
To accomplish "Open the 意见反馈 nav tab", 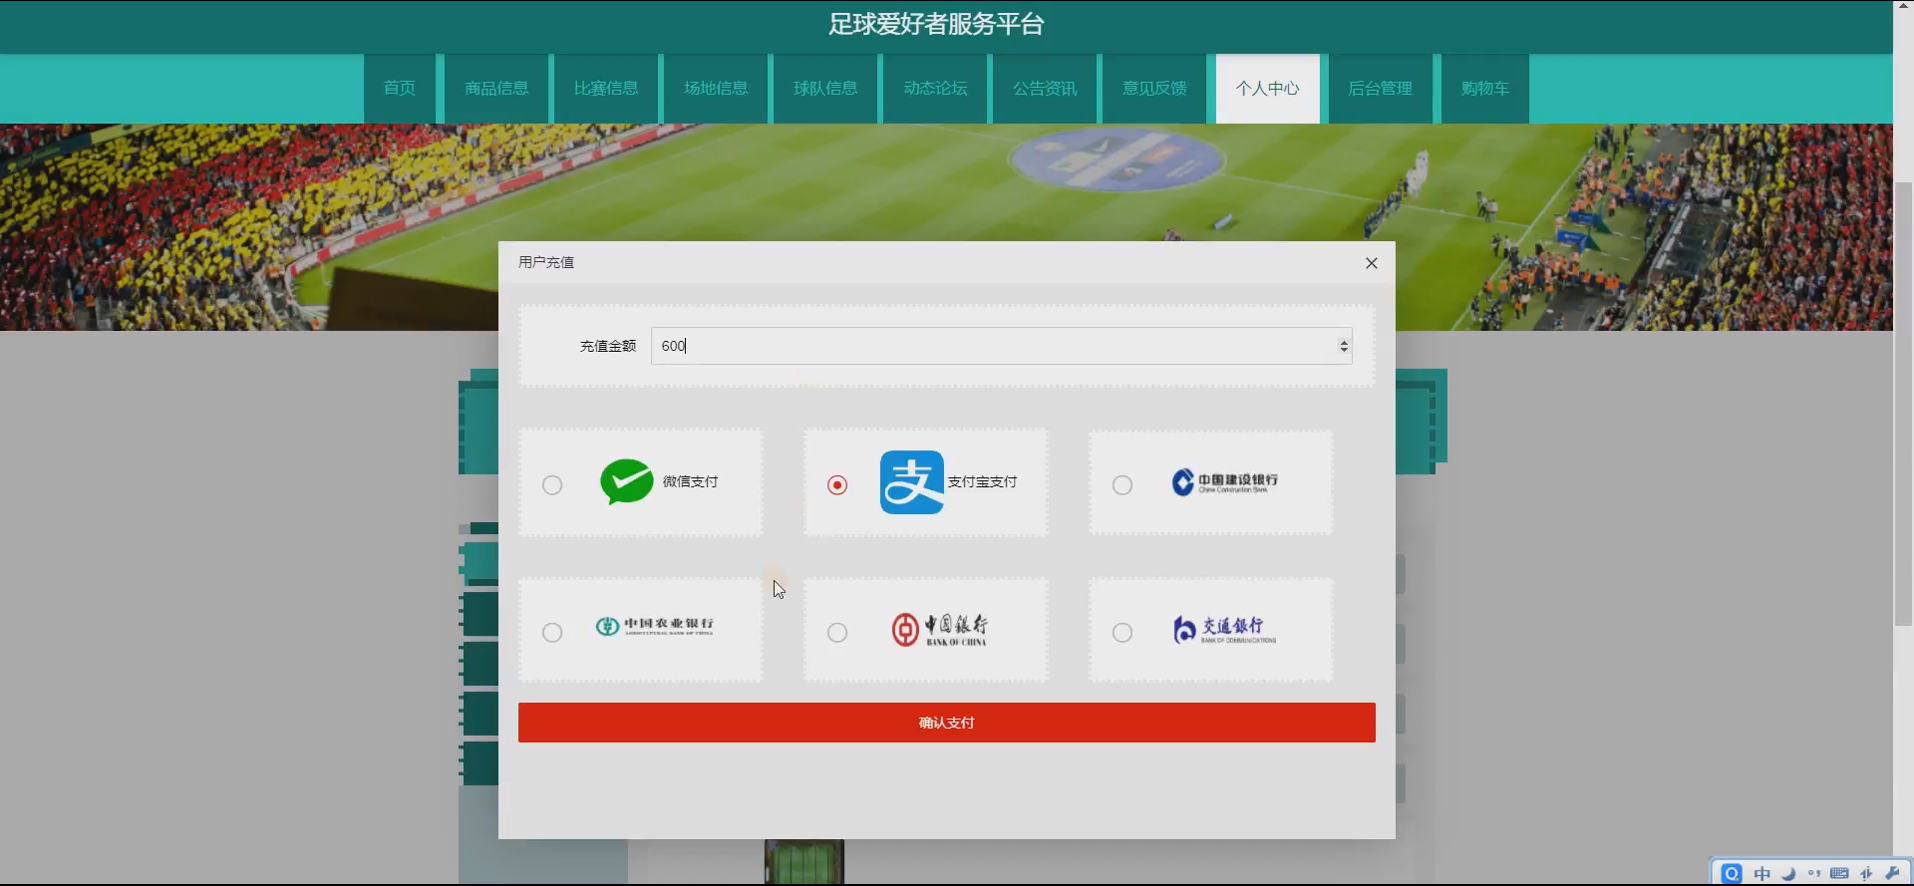I will (1154, 88).
